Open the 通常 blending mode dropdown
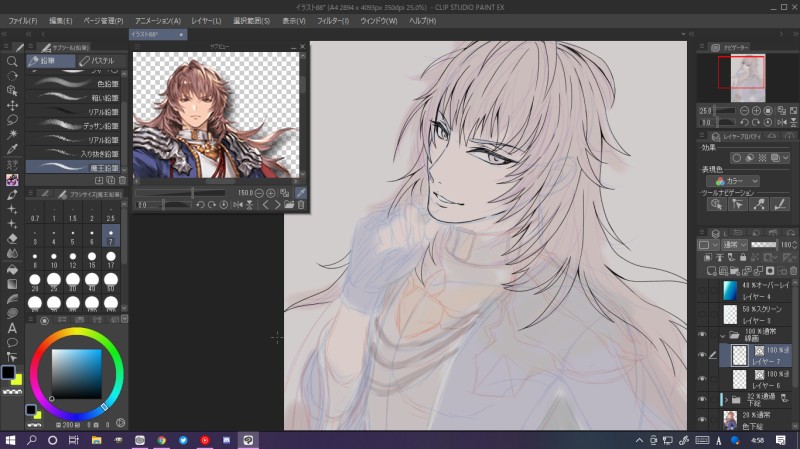 tap(734, 245)
